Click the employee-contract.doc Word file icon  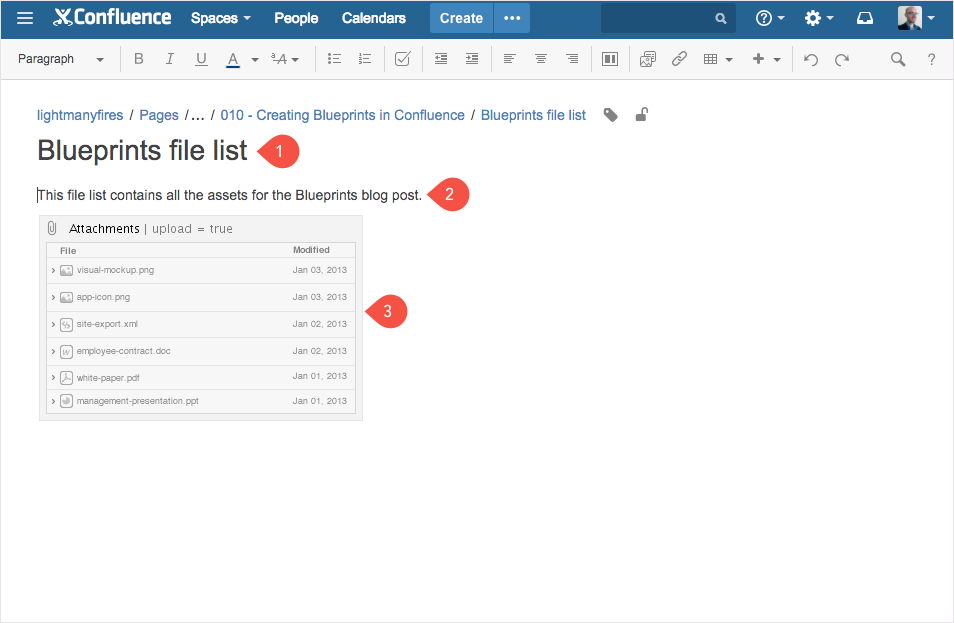pos(66,352)
